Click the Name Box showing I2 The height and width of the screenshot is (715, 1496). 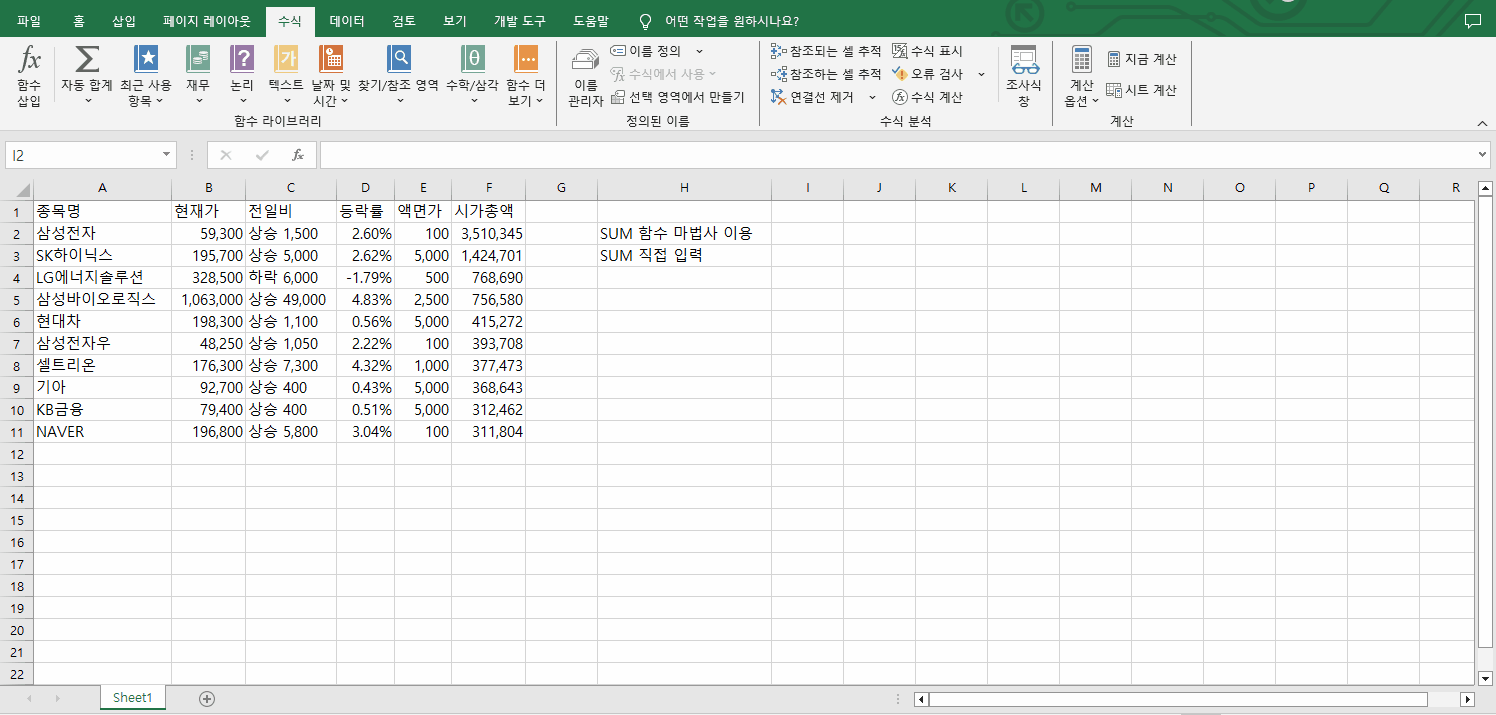click(82, 155)
